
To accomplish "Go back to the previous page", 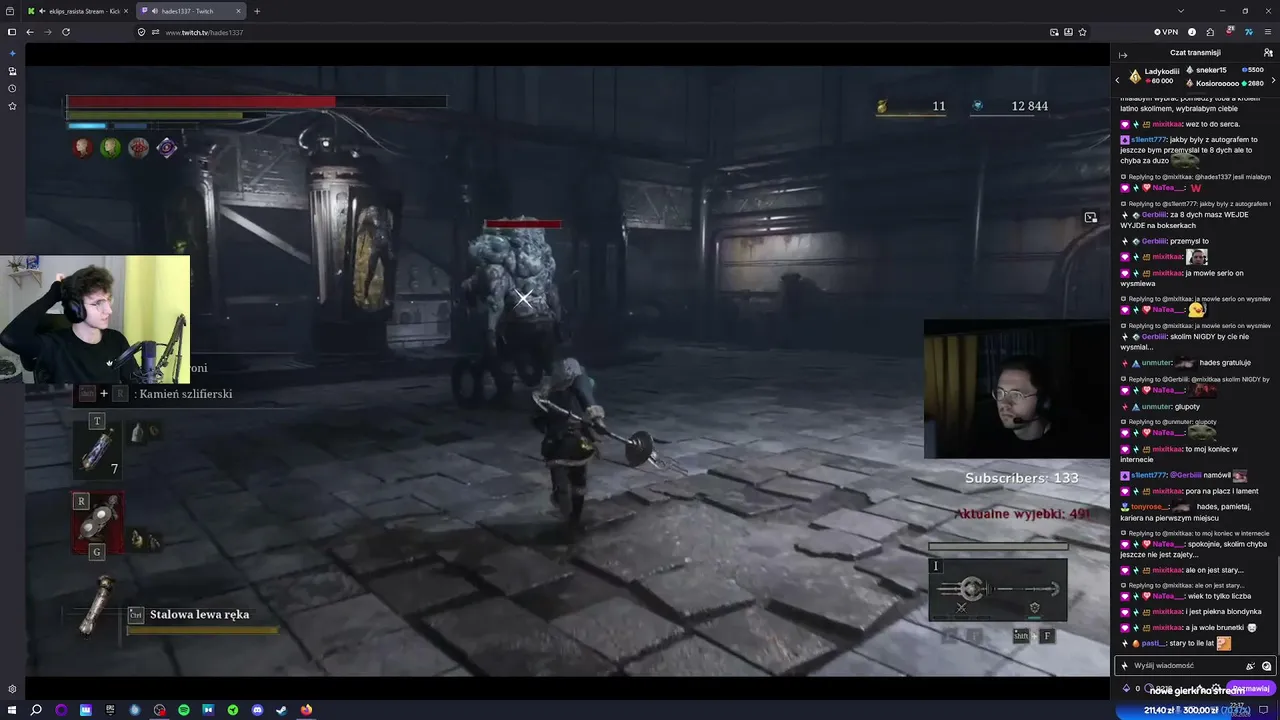I will coord(30,32).
